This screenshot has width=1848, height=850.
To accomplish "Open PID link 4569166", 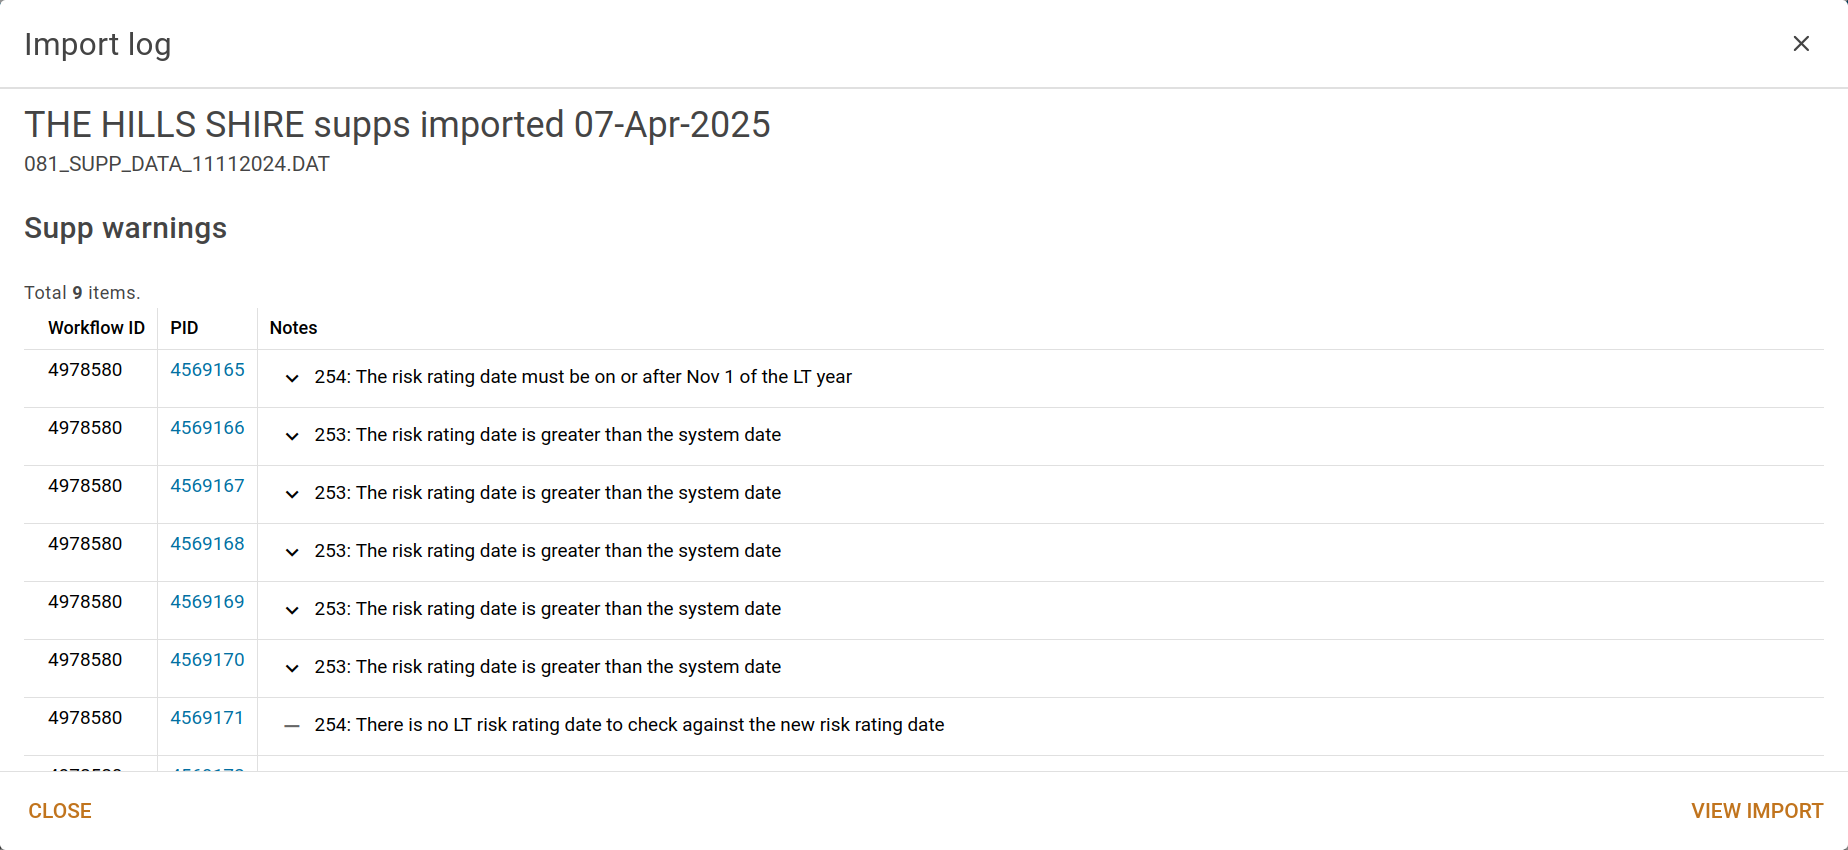I will [207, 428].
